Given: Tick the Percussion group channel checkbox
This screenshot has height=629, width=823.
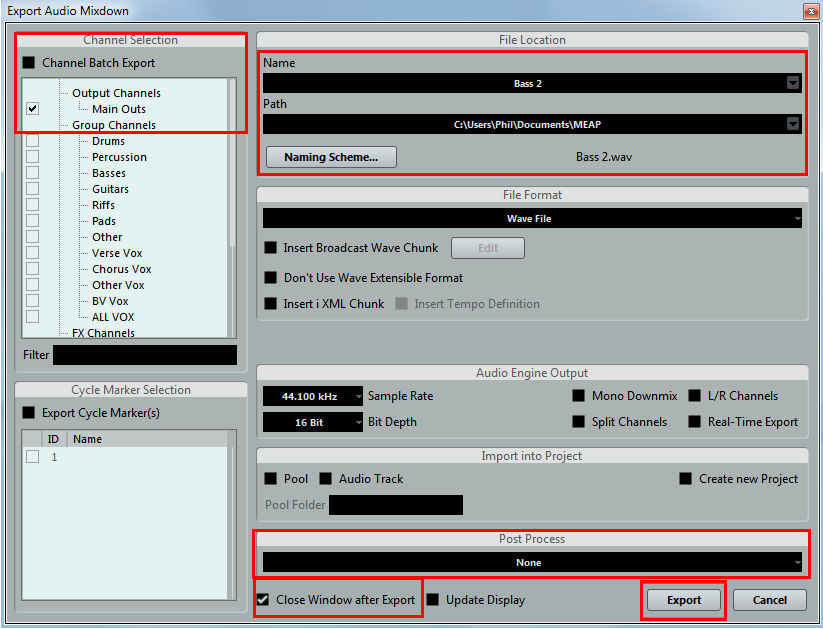Looking at the screenshot, I should pos(33,156).
